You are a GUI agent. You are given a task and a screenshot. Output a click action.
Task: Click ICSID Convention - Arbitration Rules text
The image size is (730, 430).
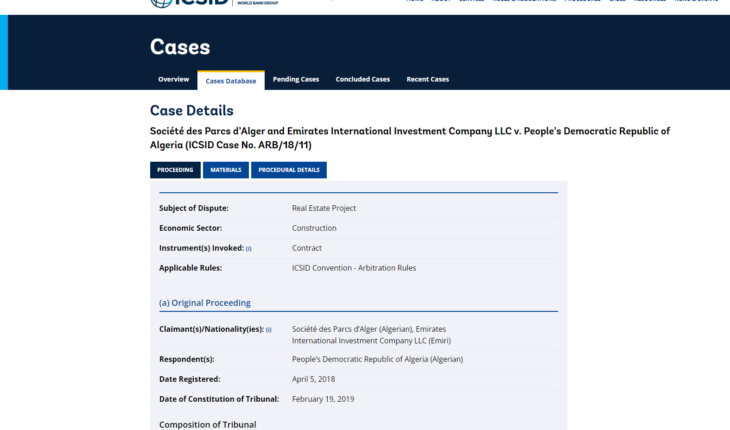click(x=354, y=268)
